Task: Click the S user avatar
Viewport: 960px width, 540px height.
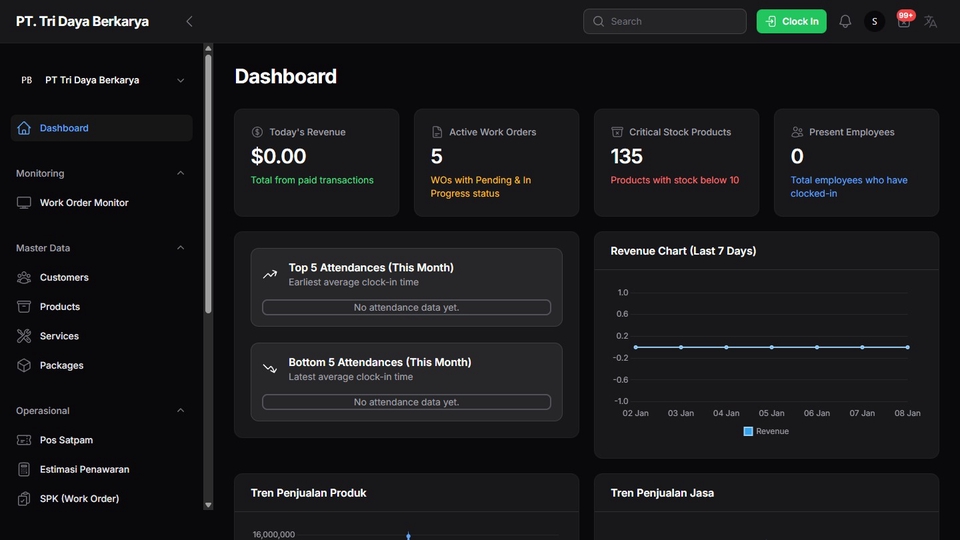Action: click(875, 21)
